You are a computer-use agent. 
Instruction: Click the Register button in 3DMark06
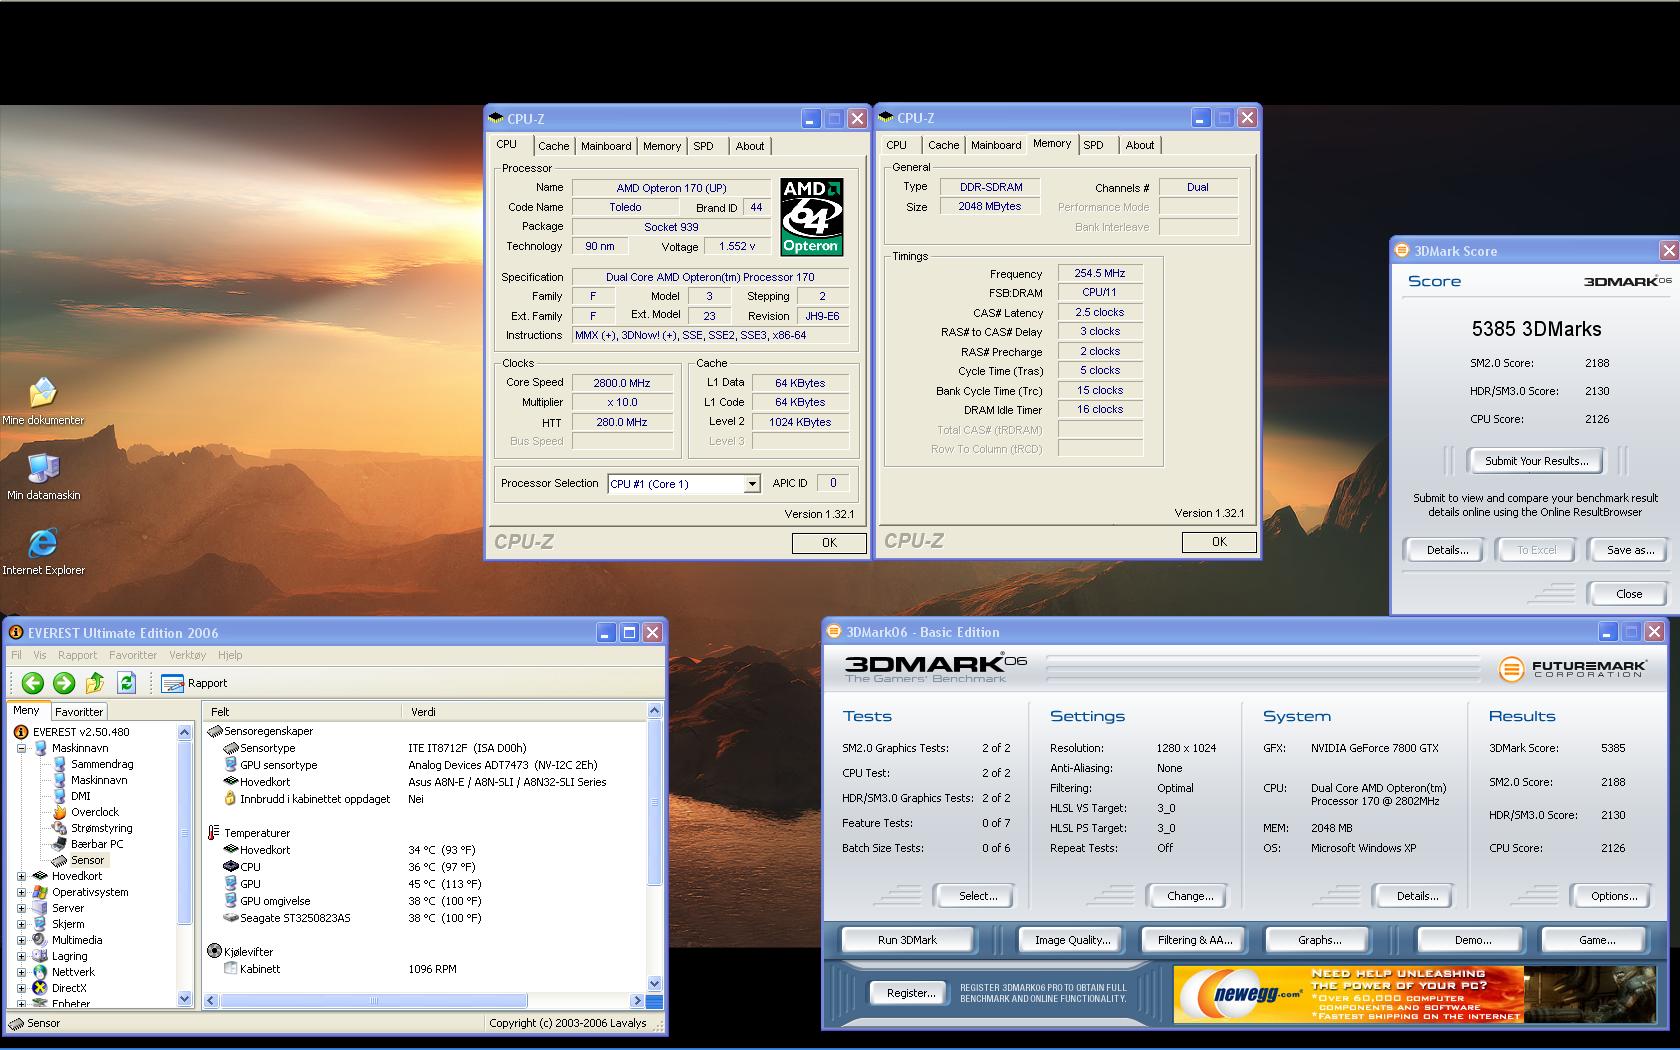click(911, 993)
